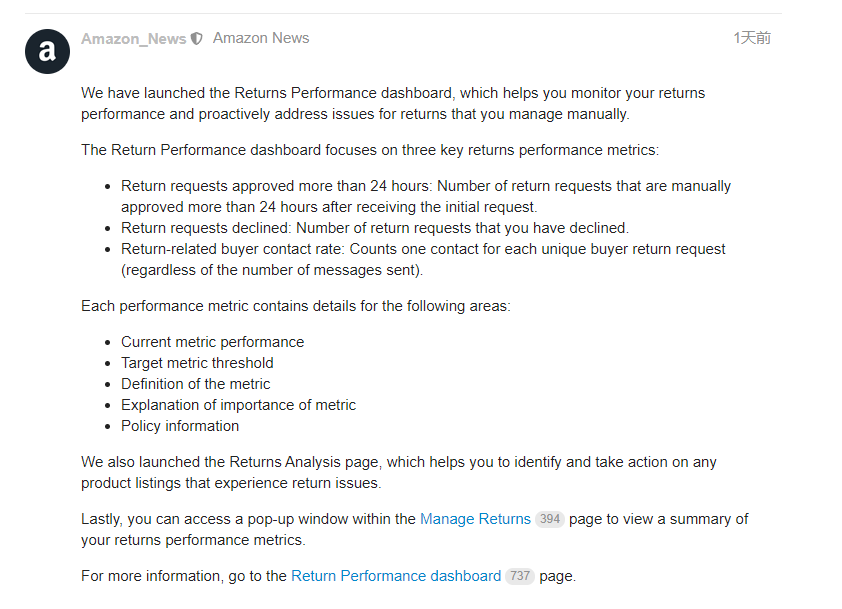The image size is (842, 609).
Task: Follow the Return Performance dashboard link
Action: (396, 576)
